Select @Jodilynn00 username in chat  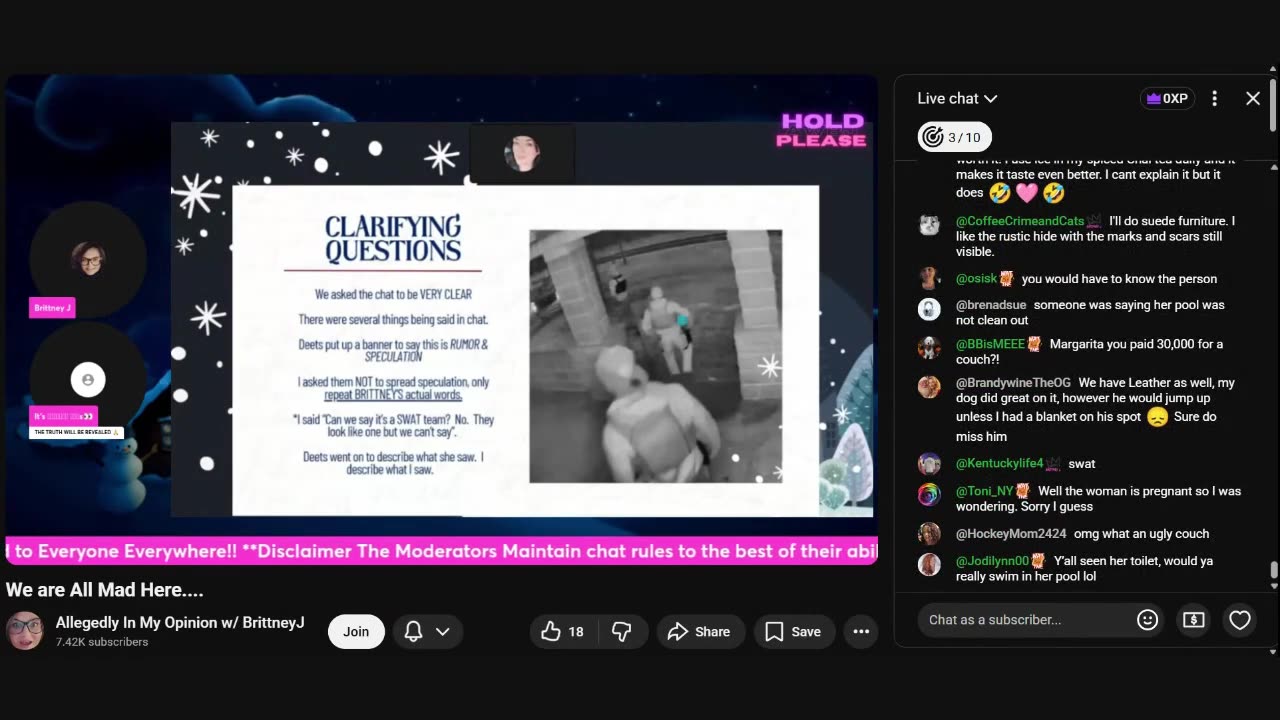point(992,561)
